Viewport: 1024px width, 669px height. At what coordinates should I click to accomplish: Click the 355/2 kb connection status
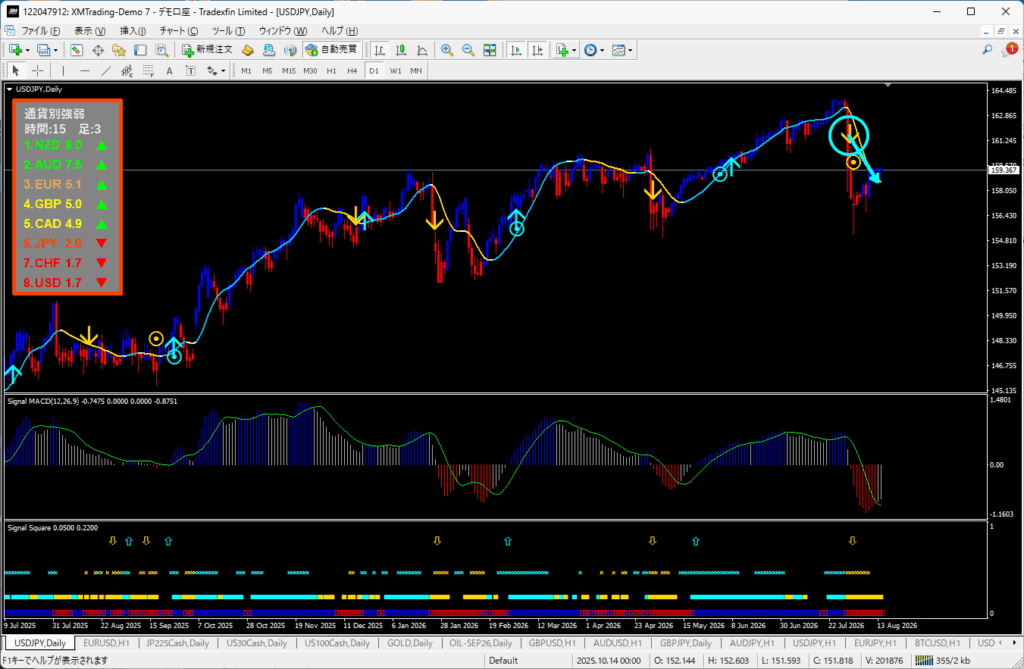tap(943, 661)
